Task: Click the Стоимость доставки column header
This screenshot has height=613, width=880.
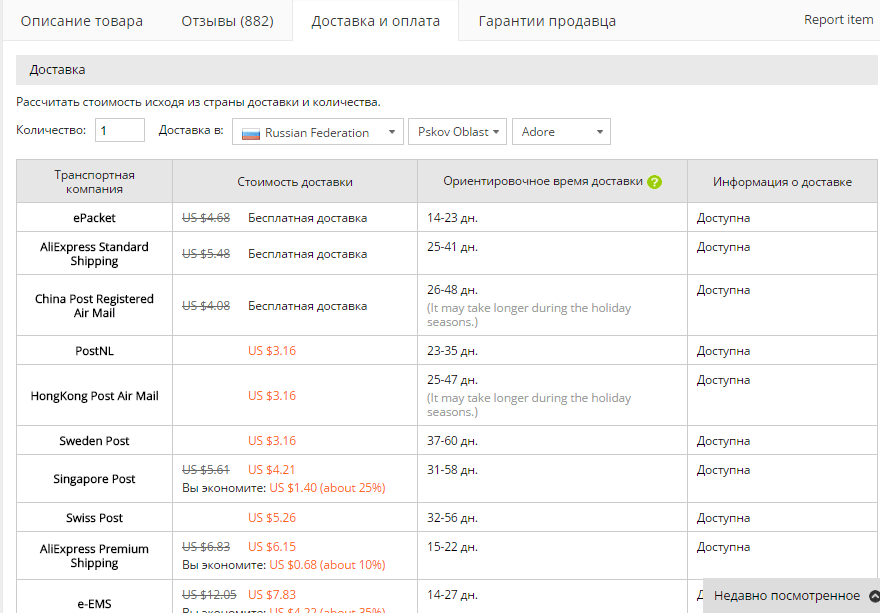Action: pyautogui.click(x=295, y=182)
